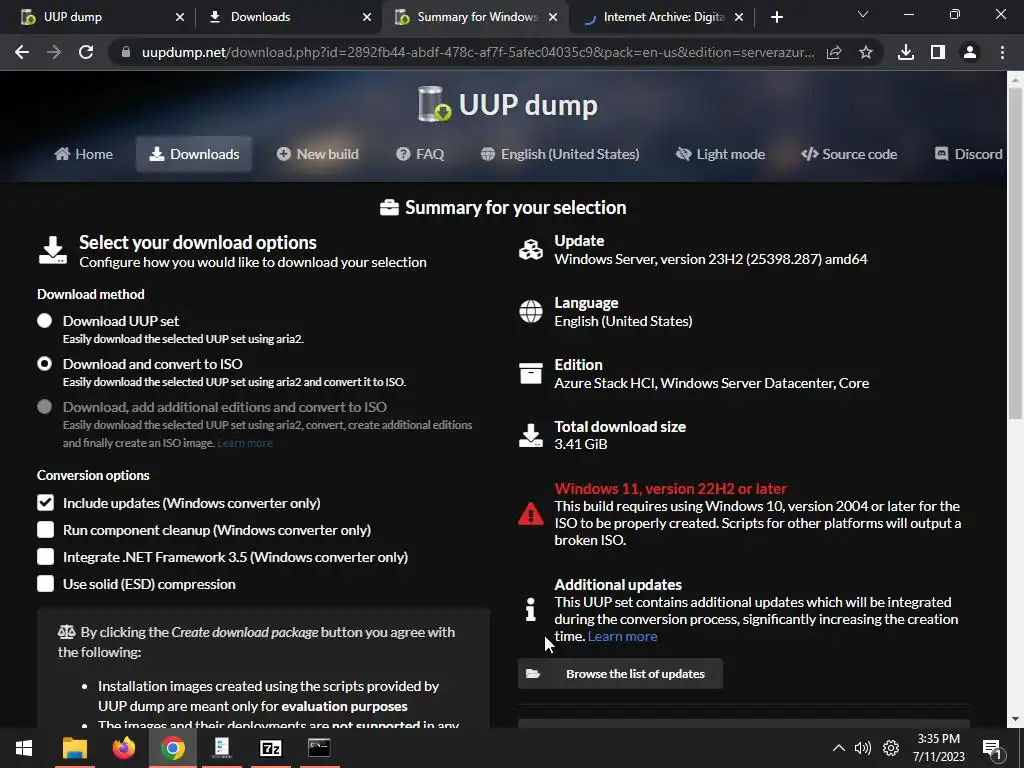This screenshot has width=1024, height=768.
Task: Close the UUP dump tab
Action: pos(180,17)
